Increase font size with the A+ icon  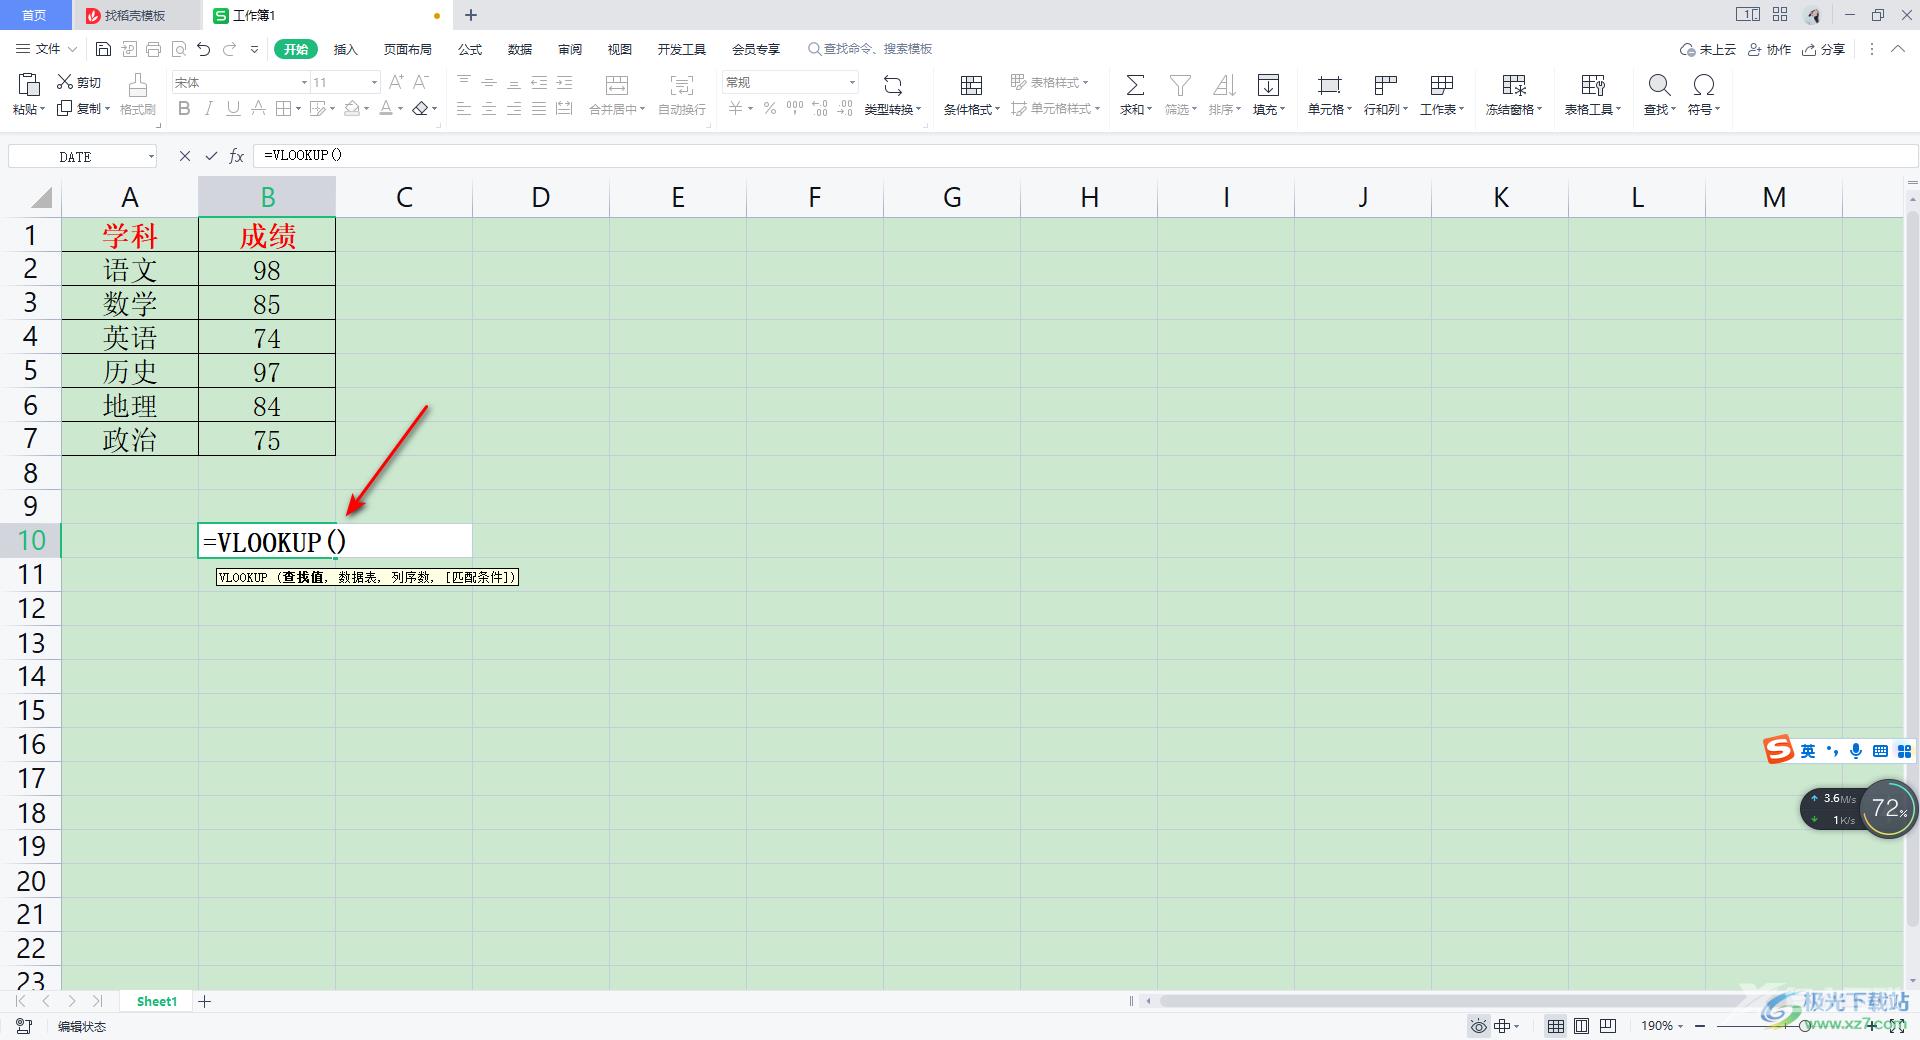pyautogui.click(x=396, y=82)
